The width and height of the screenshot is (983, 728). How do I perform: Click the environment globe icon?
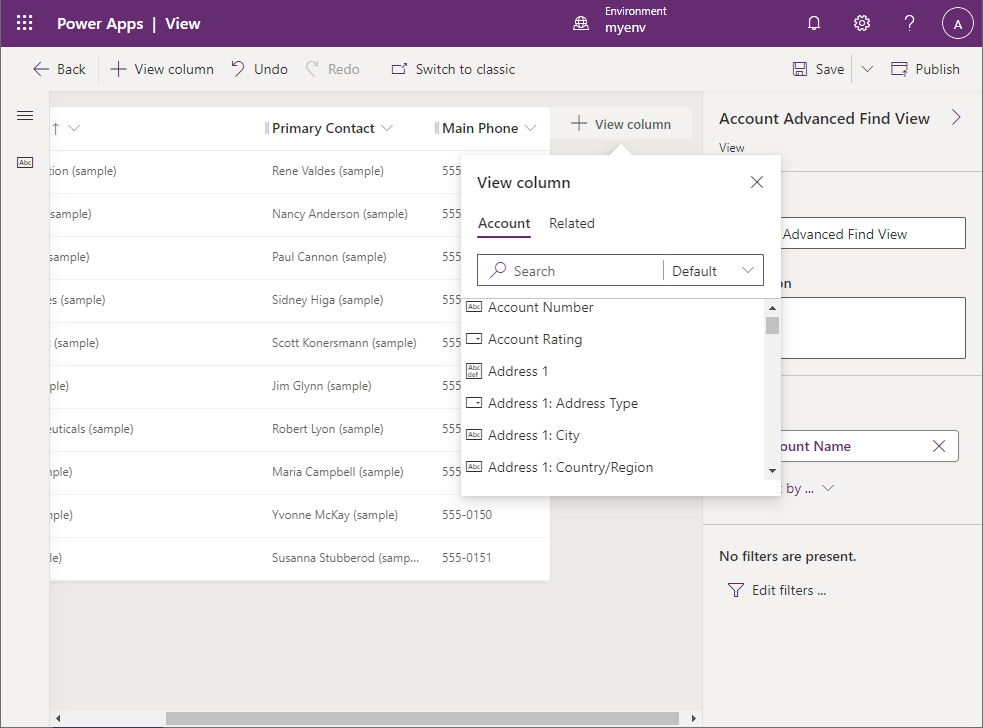pos(581,24)
